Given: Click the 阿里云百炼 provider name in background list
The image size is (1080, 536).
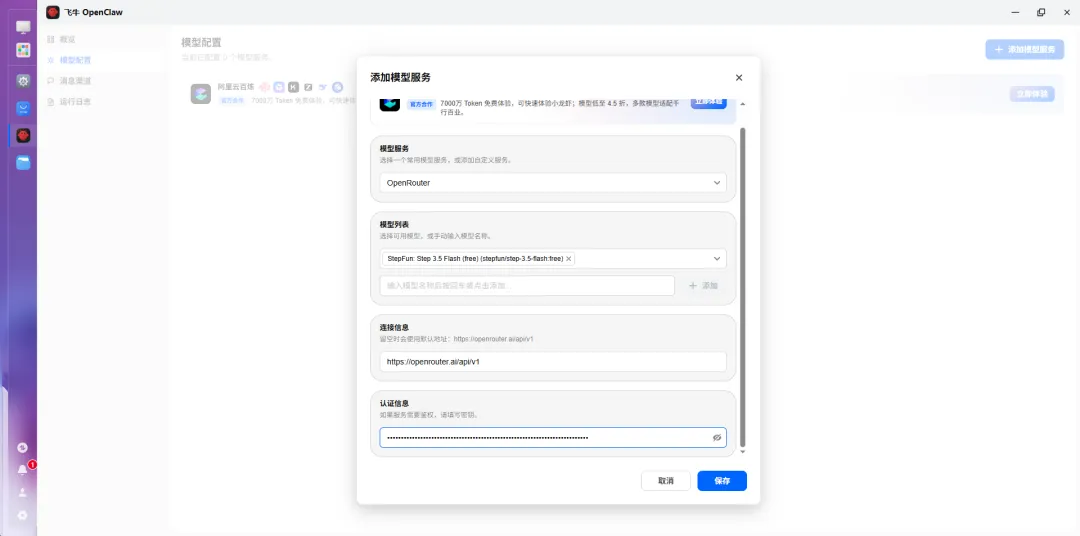Looking at the screenshot, I should [x=236, y=87].
